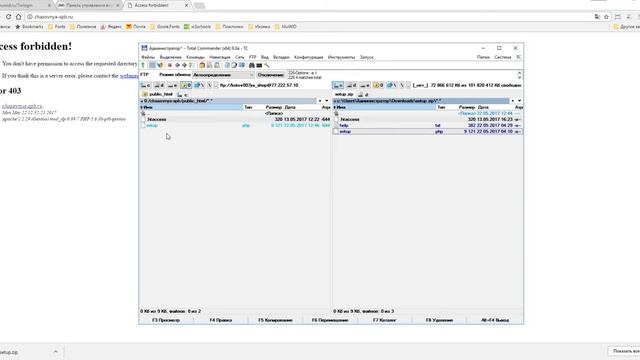
Task: Open the Файлы menu
Action: pos(148,57)
